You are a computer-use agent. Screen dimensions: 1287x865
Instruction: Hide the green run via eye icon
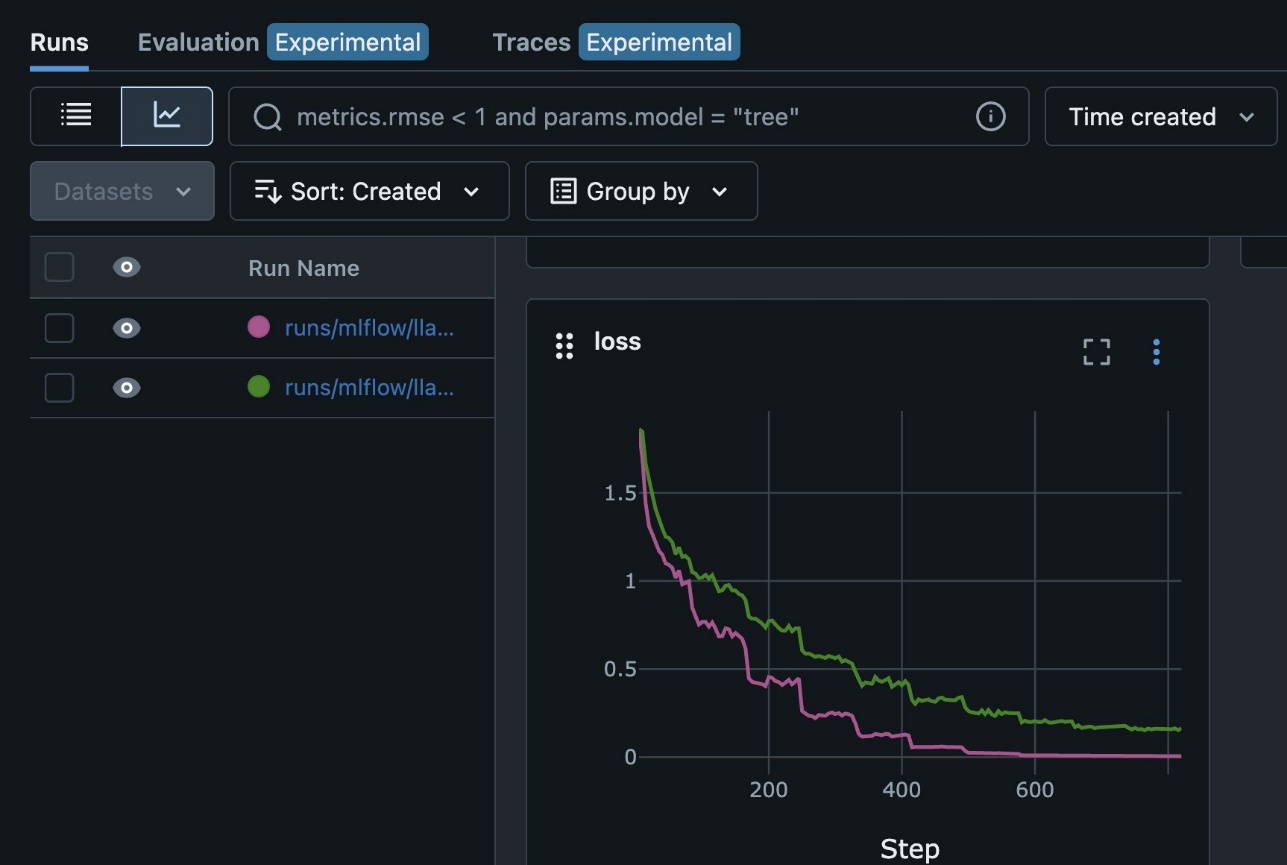127,387
